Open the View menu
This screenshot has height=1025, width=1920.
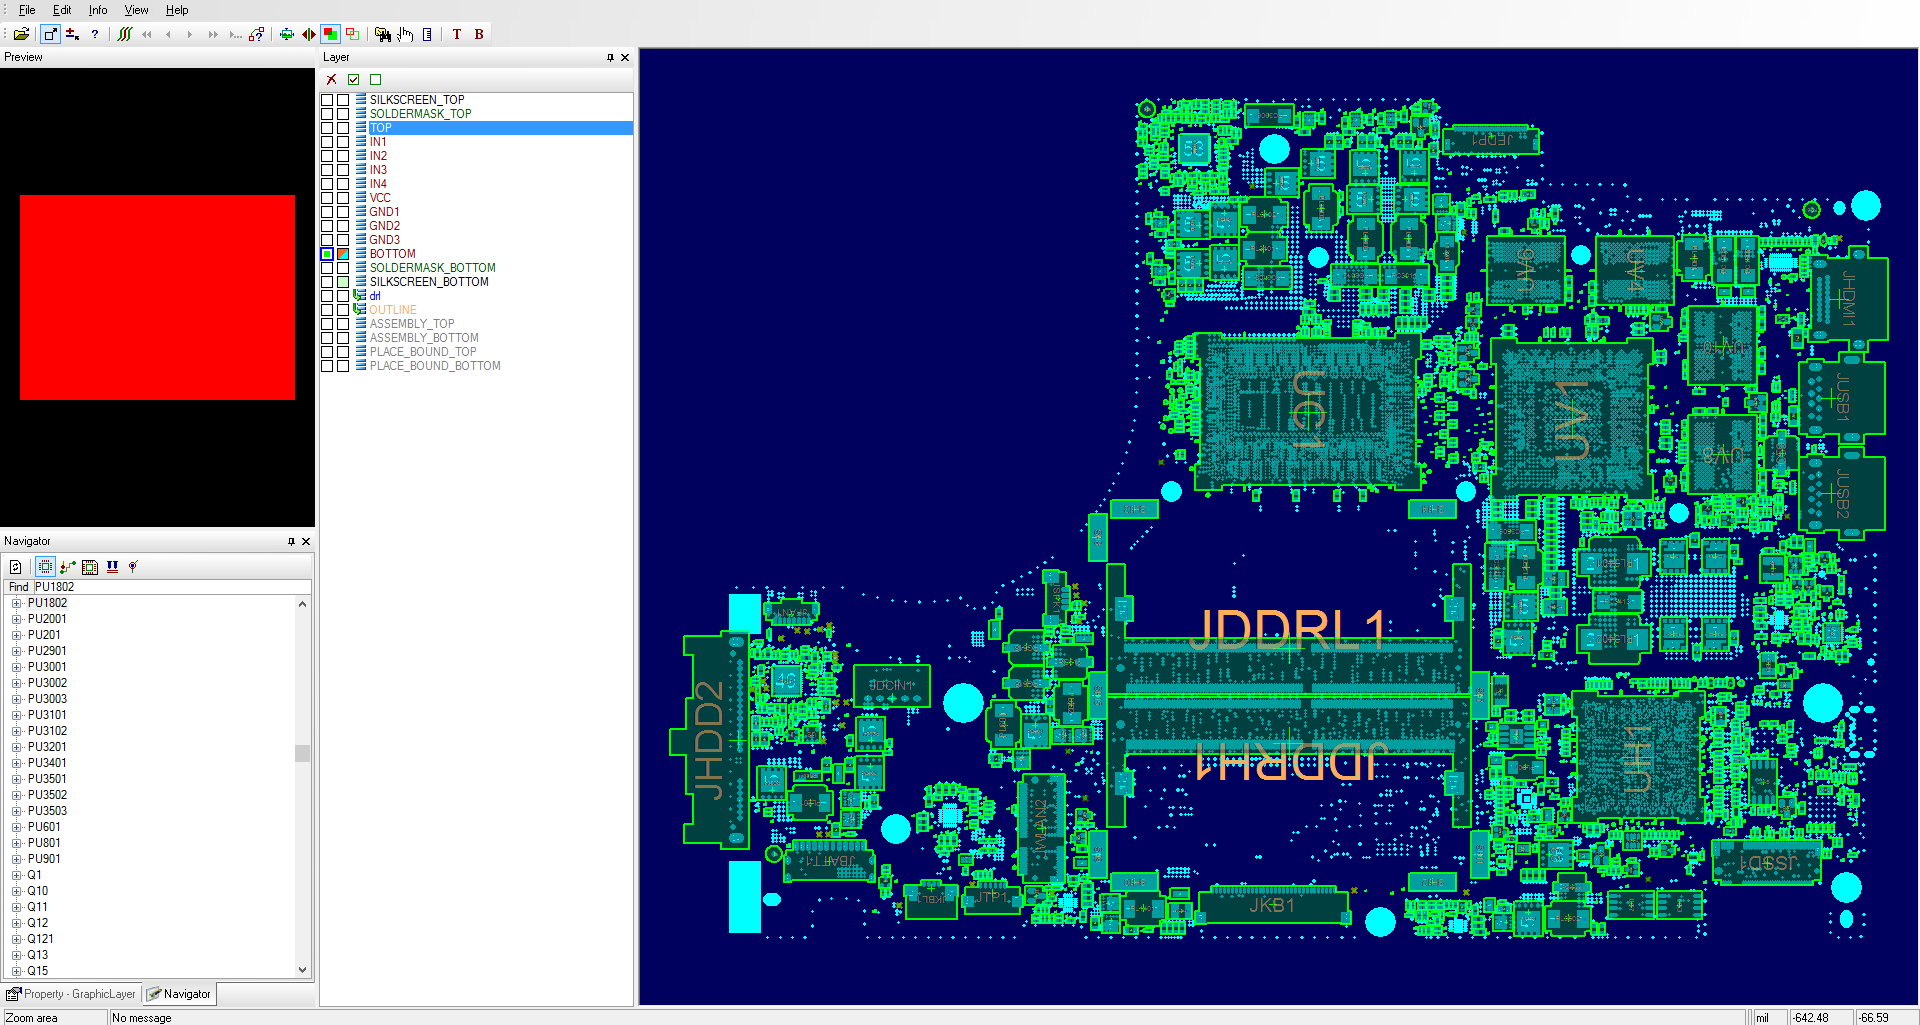point(136,10)
